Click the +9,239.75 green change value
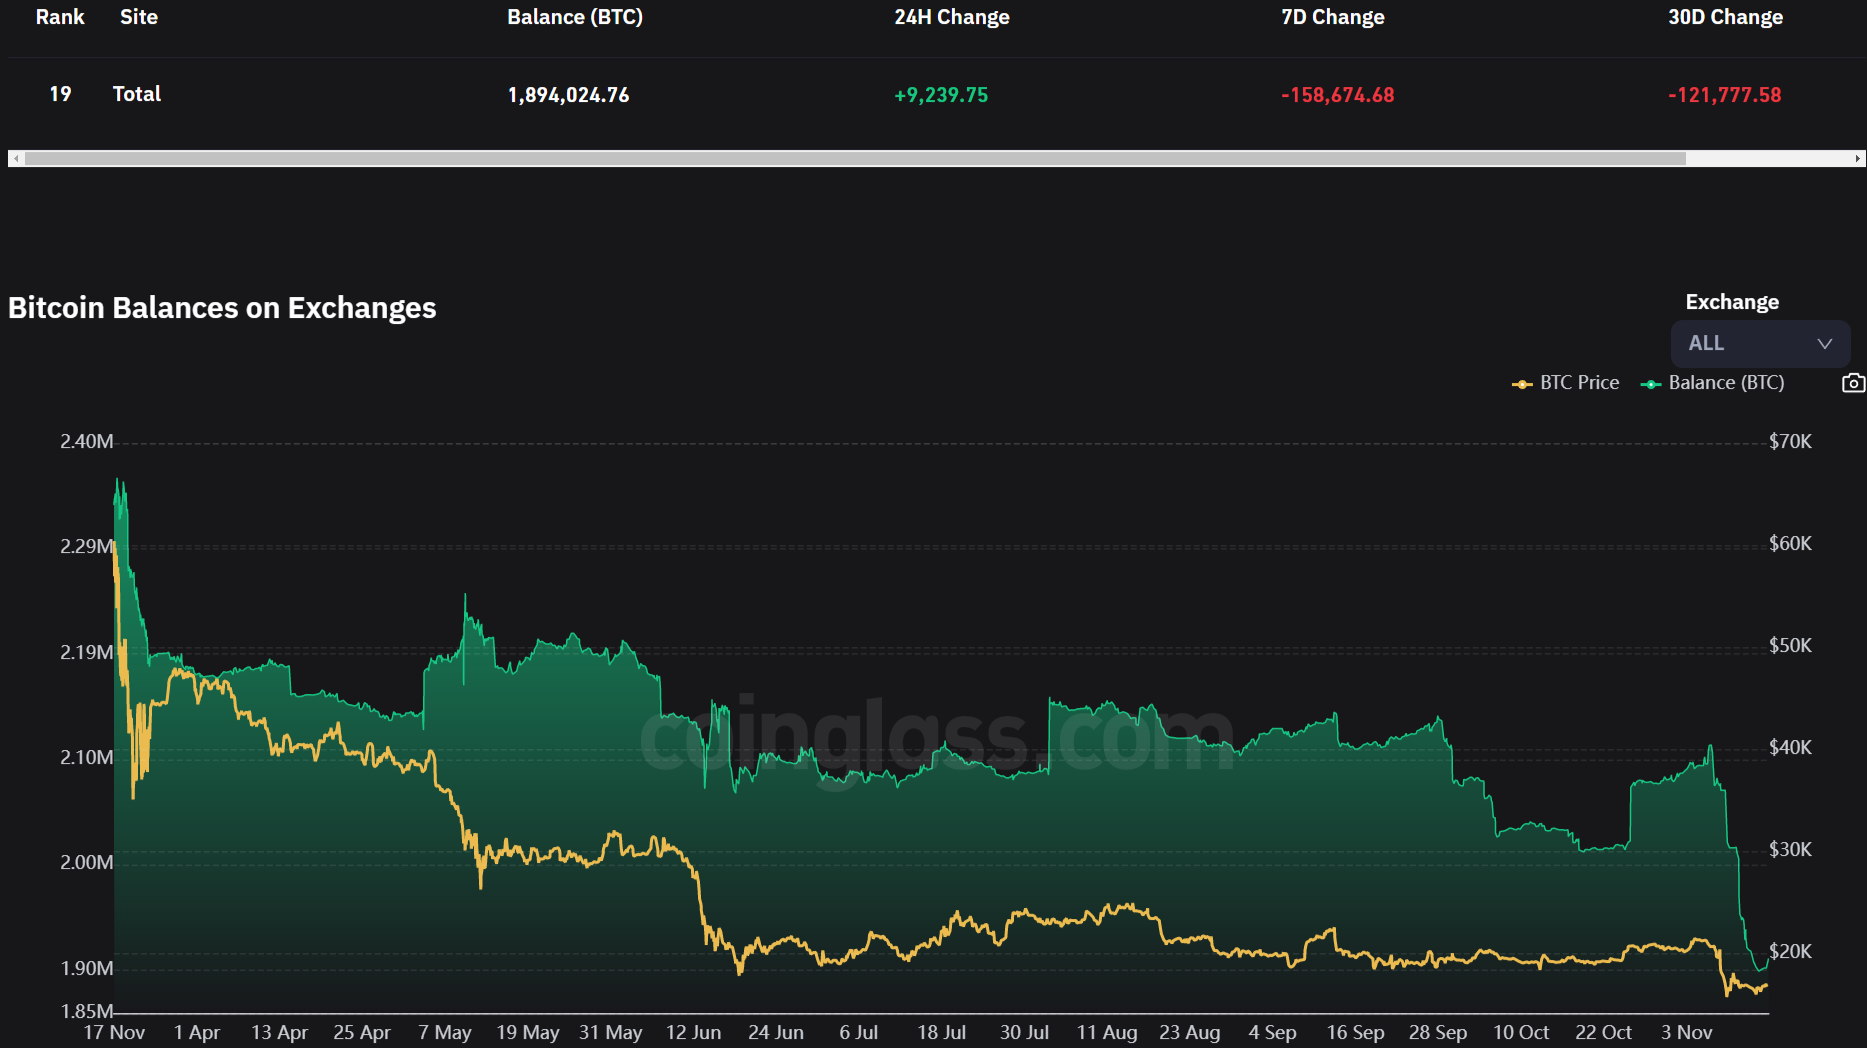Screen dimensions: 1867x1048 click(x=940, y=95)
